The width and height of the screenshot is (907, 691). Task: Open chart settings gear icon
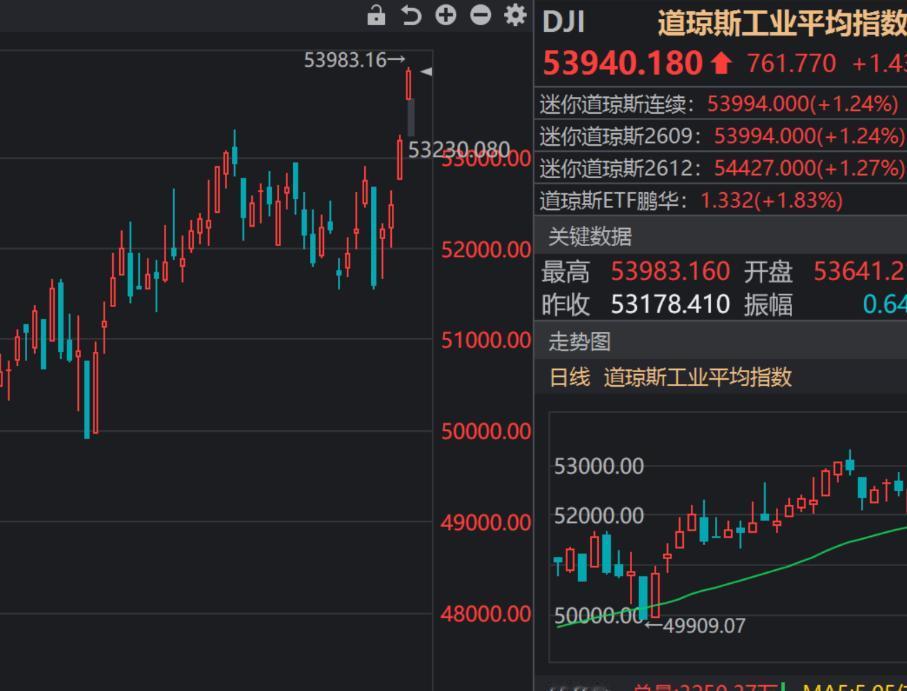coord(515,15)
